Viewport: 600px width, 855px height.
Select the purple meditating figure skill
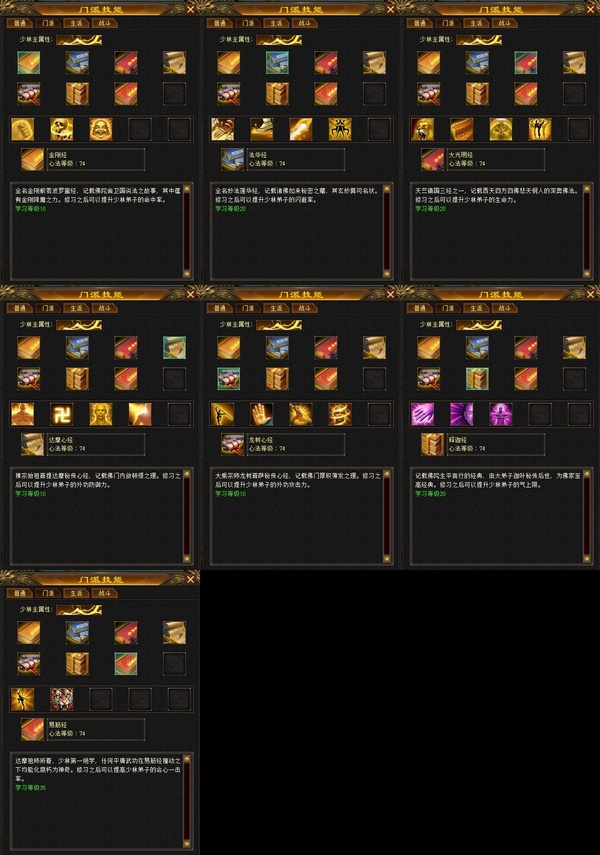click(x=501, y=414)
